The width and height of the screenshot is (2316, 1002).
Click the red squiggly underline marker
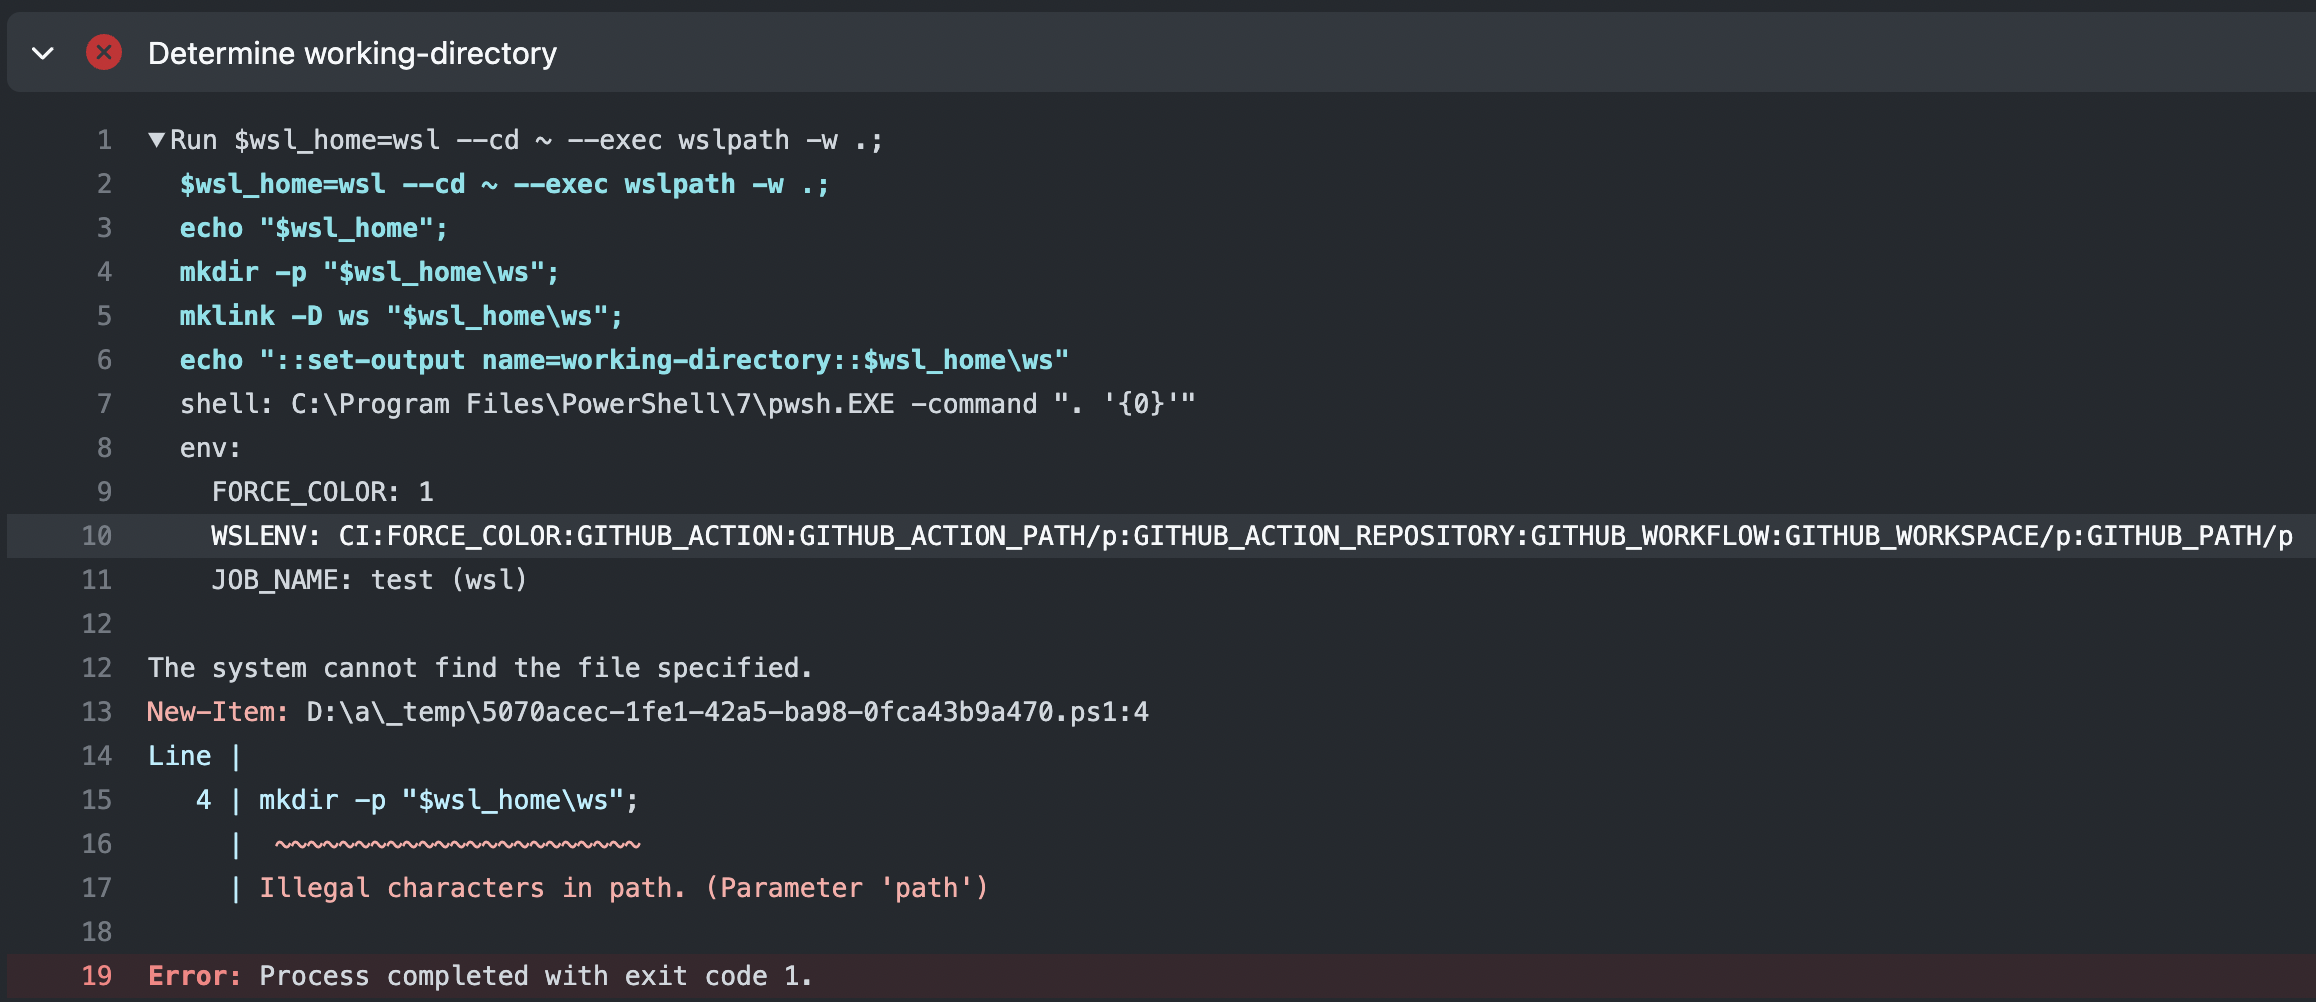point(458,845)
